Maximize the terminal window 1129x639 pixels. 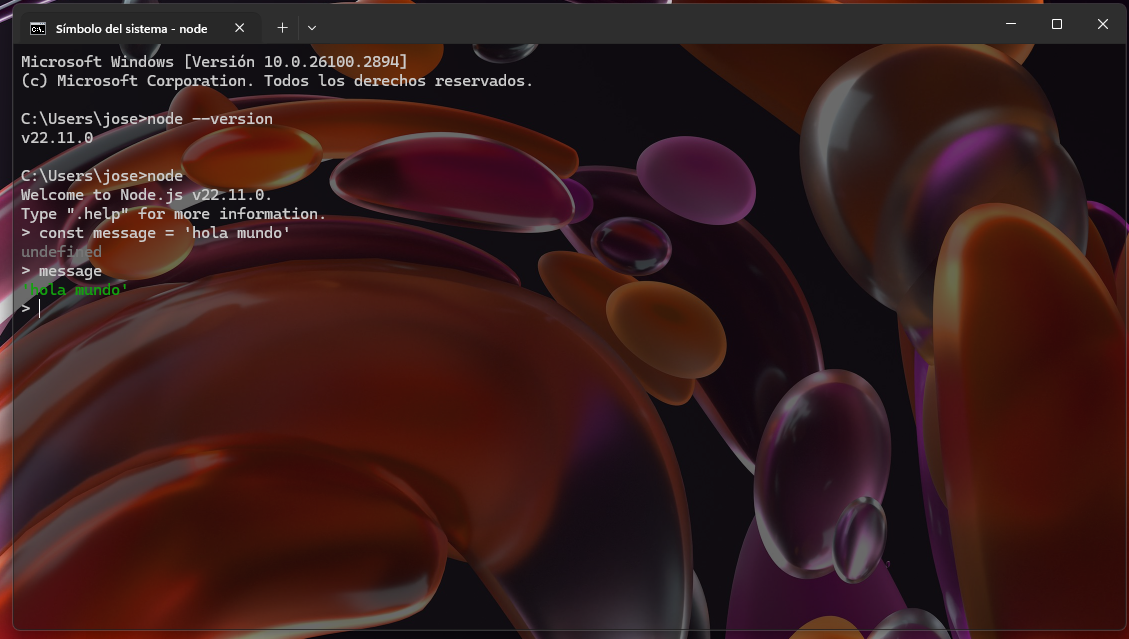[1056, 24]
